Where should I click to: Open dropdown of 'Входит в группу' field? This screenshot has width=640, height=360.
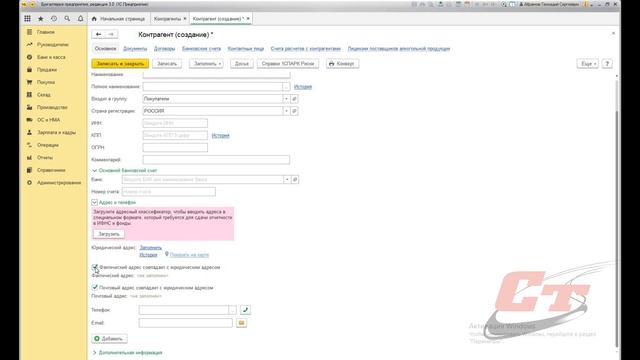(287, 99)
